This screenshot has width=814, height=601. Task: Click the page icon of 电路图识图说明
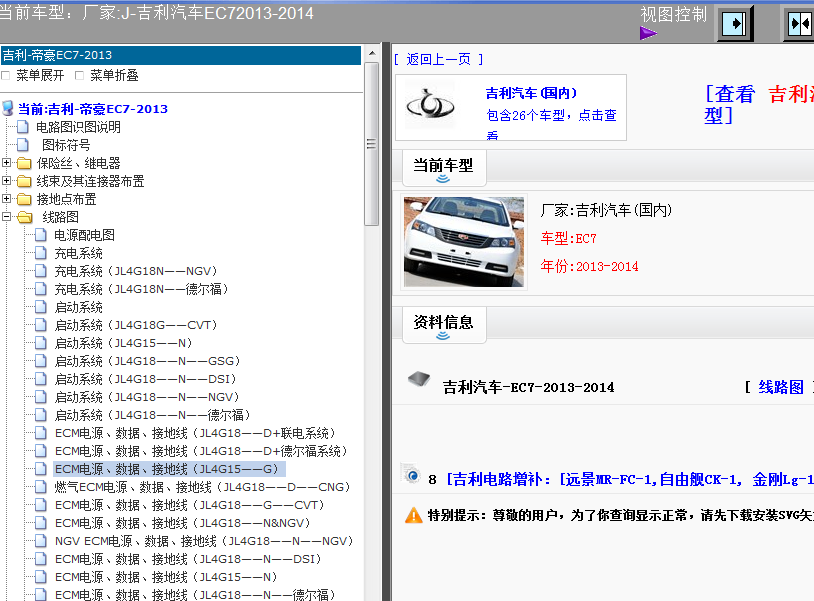[x=22, y=127]
